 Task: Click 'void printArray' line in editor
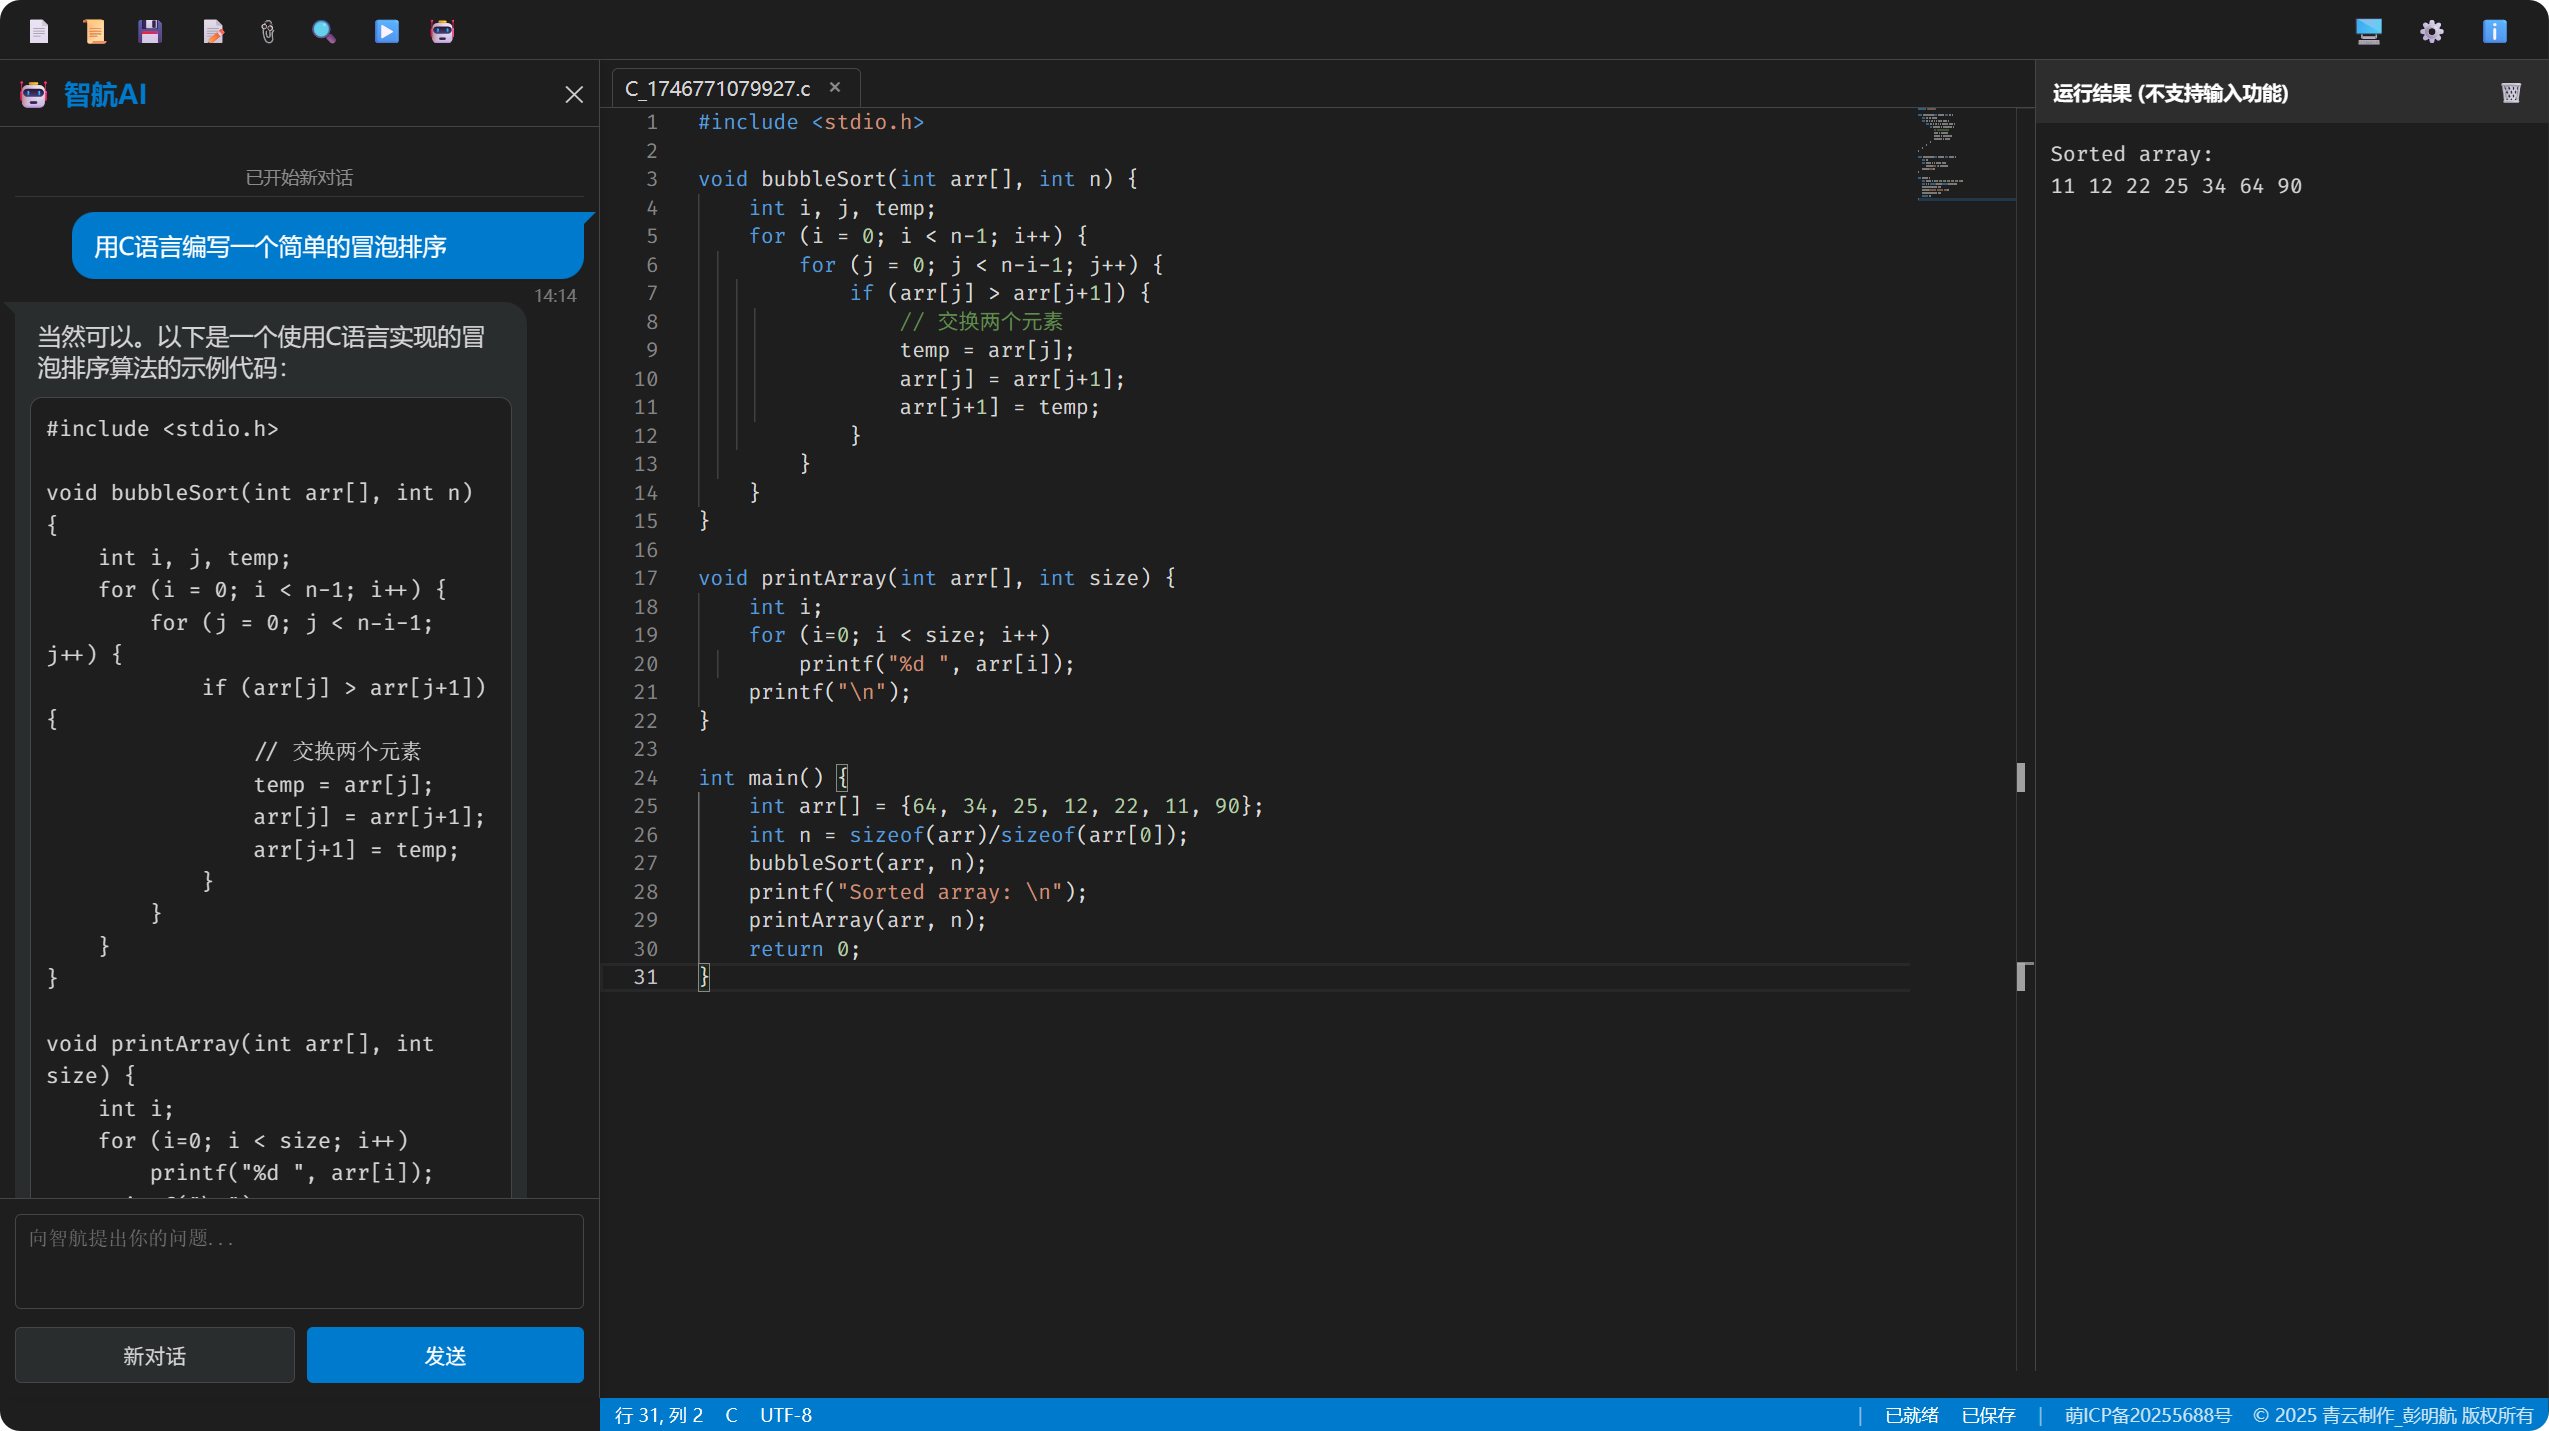(x=936, y=577)
